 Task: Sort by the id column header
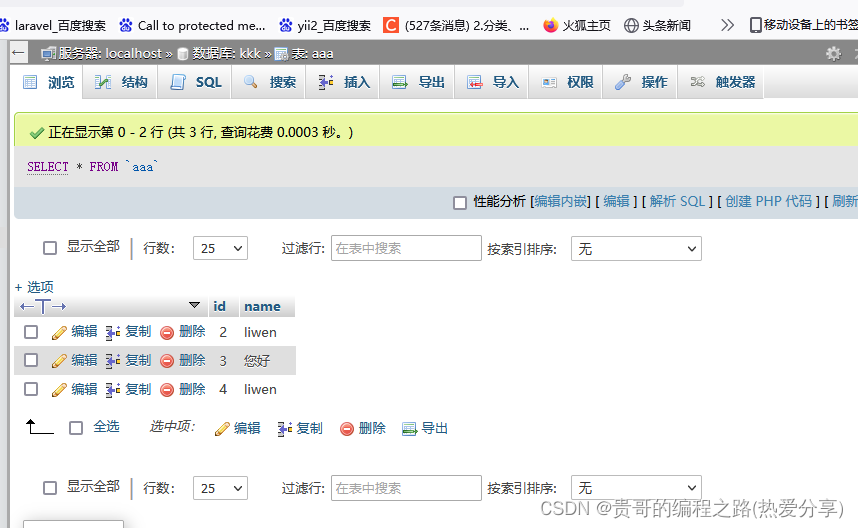[x=219, y=306]
